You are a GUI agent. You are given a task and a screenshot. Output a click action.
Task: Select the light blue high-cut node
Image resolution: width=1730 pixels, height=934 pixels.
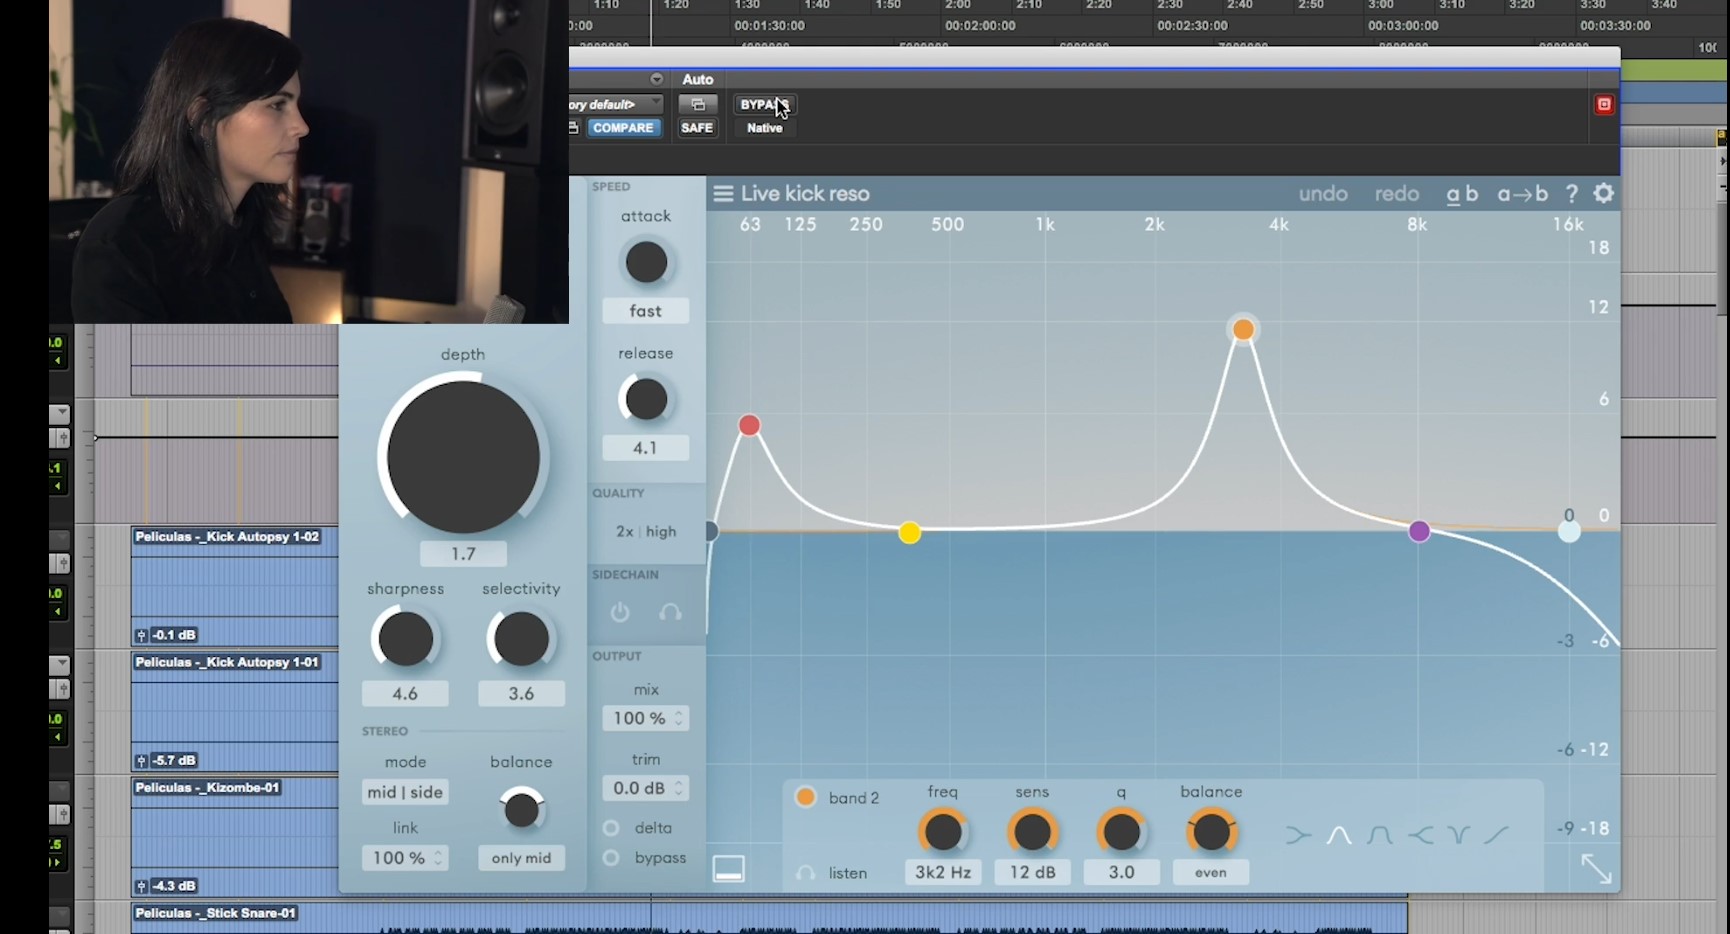[1569, 532]
